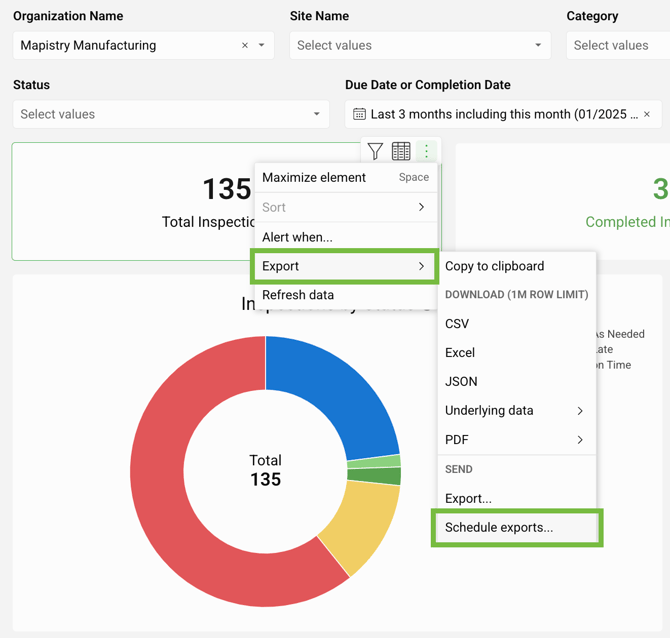670x638 pixels.
Task: Expand the PDF export submenu
Action: 517,440
